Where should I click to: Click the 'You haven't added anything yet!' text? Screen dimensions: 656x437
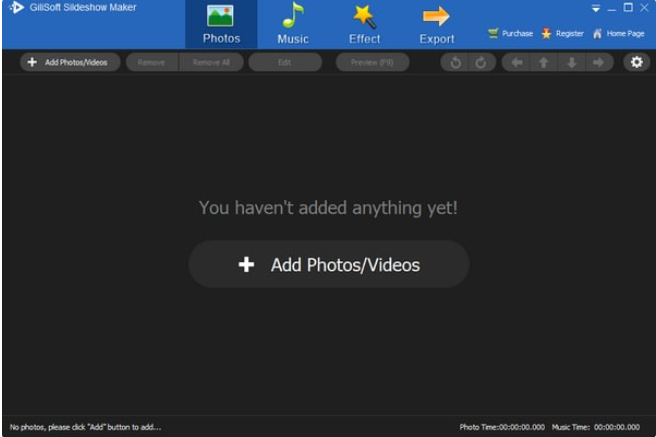coord(328,208)
